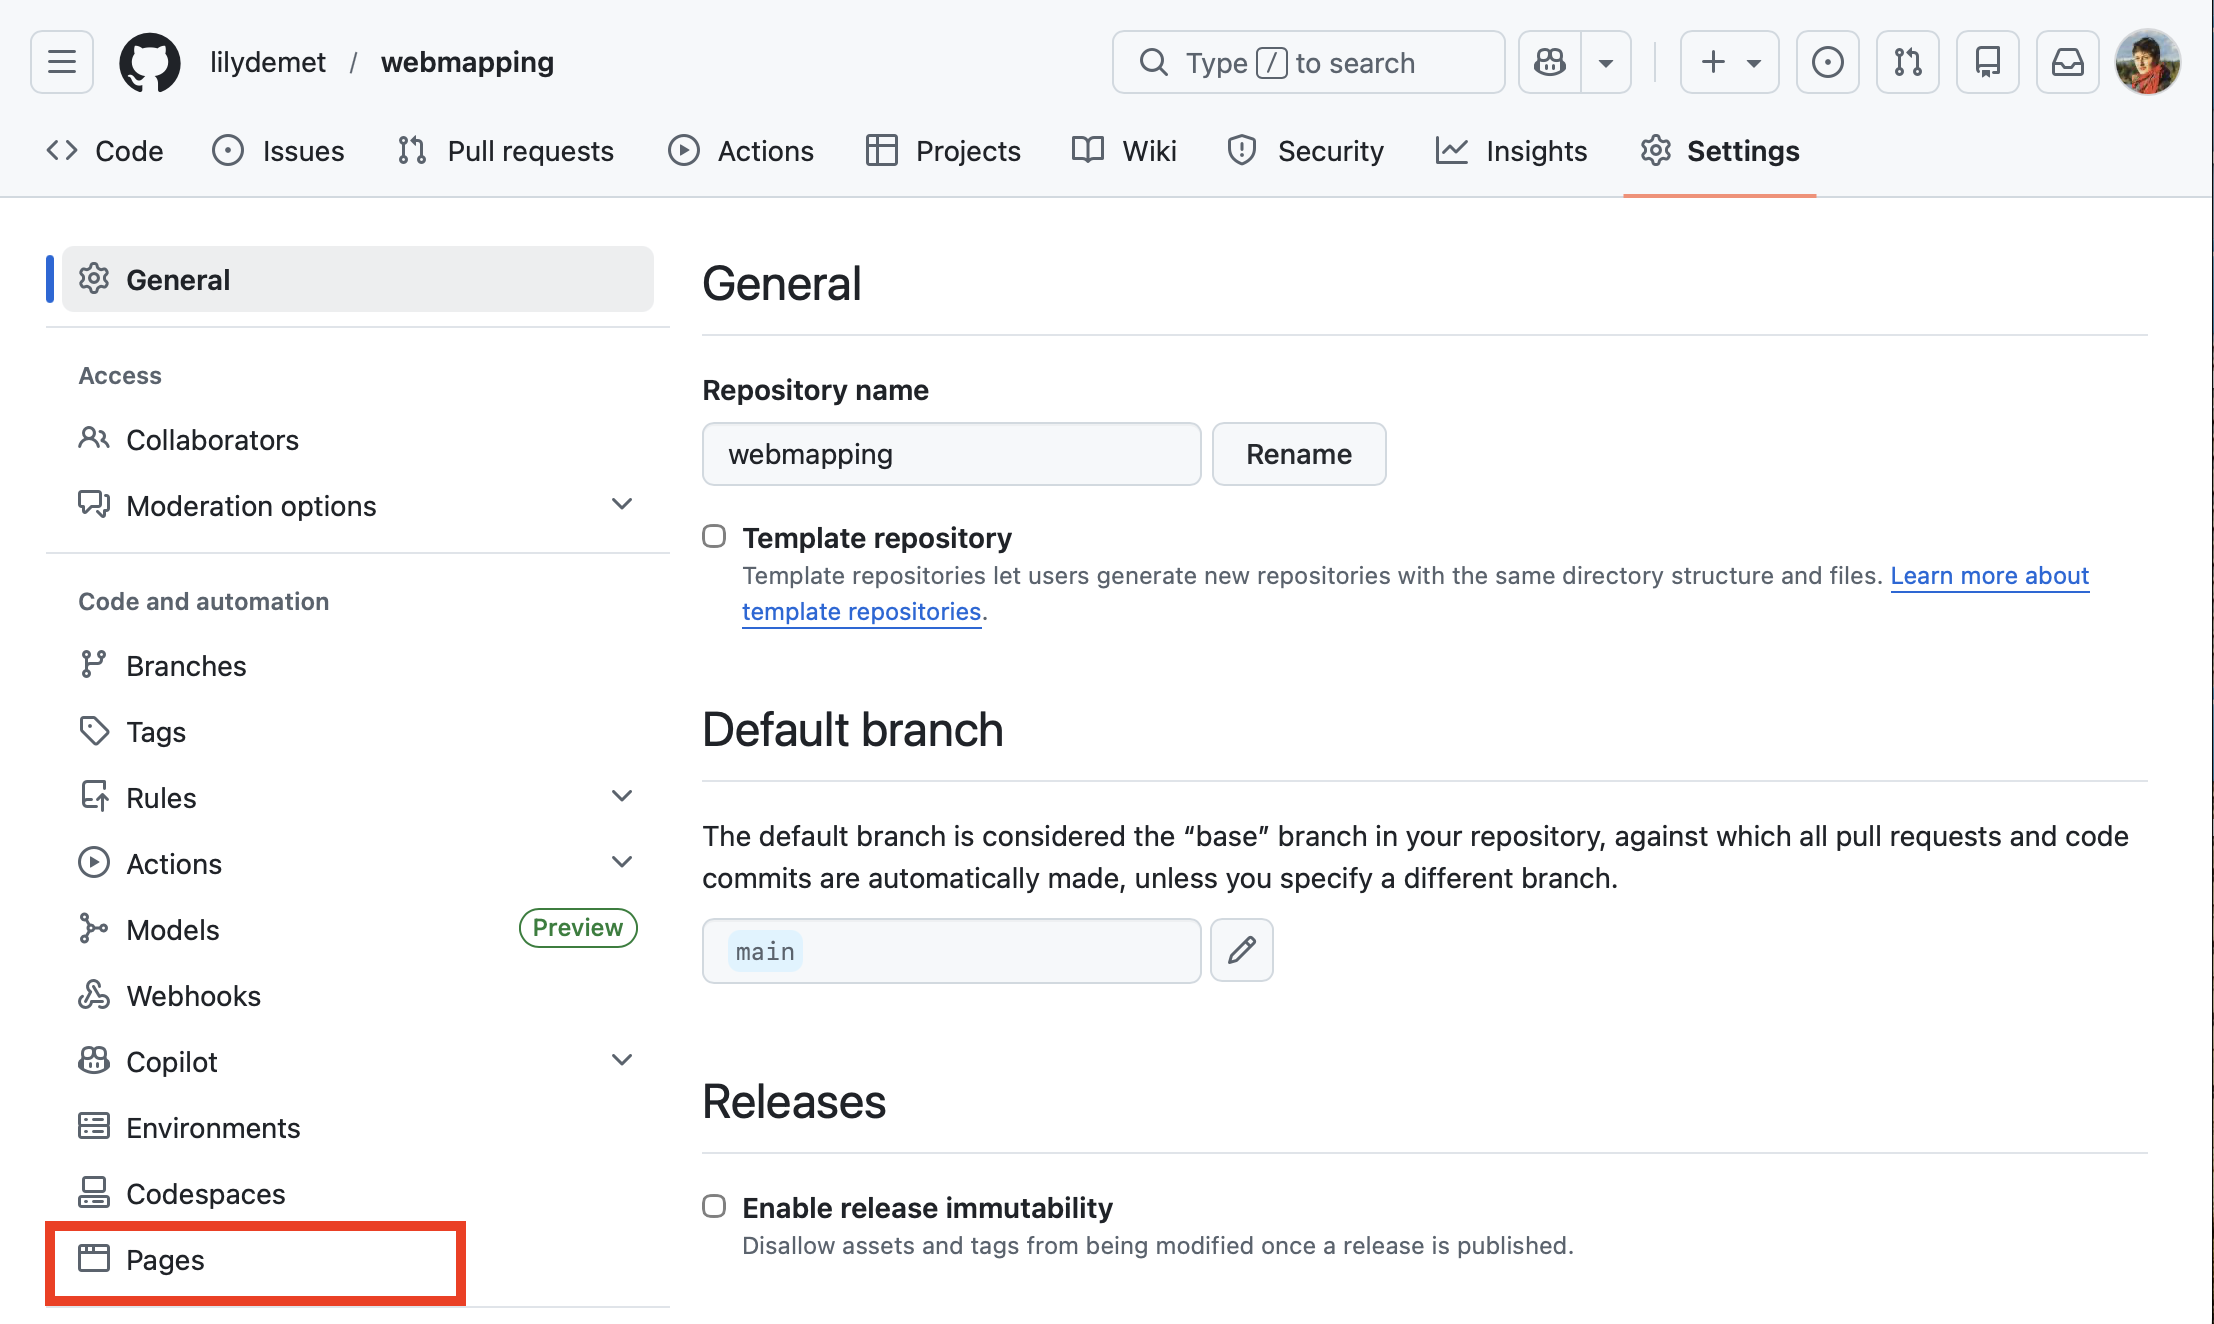
Task: Open Pages in the settings sidebar
Action: pos(165,1260)
